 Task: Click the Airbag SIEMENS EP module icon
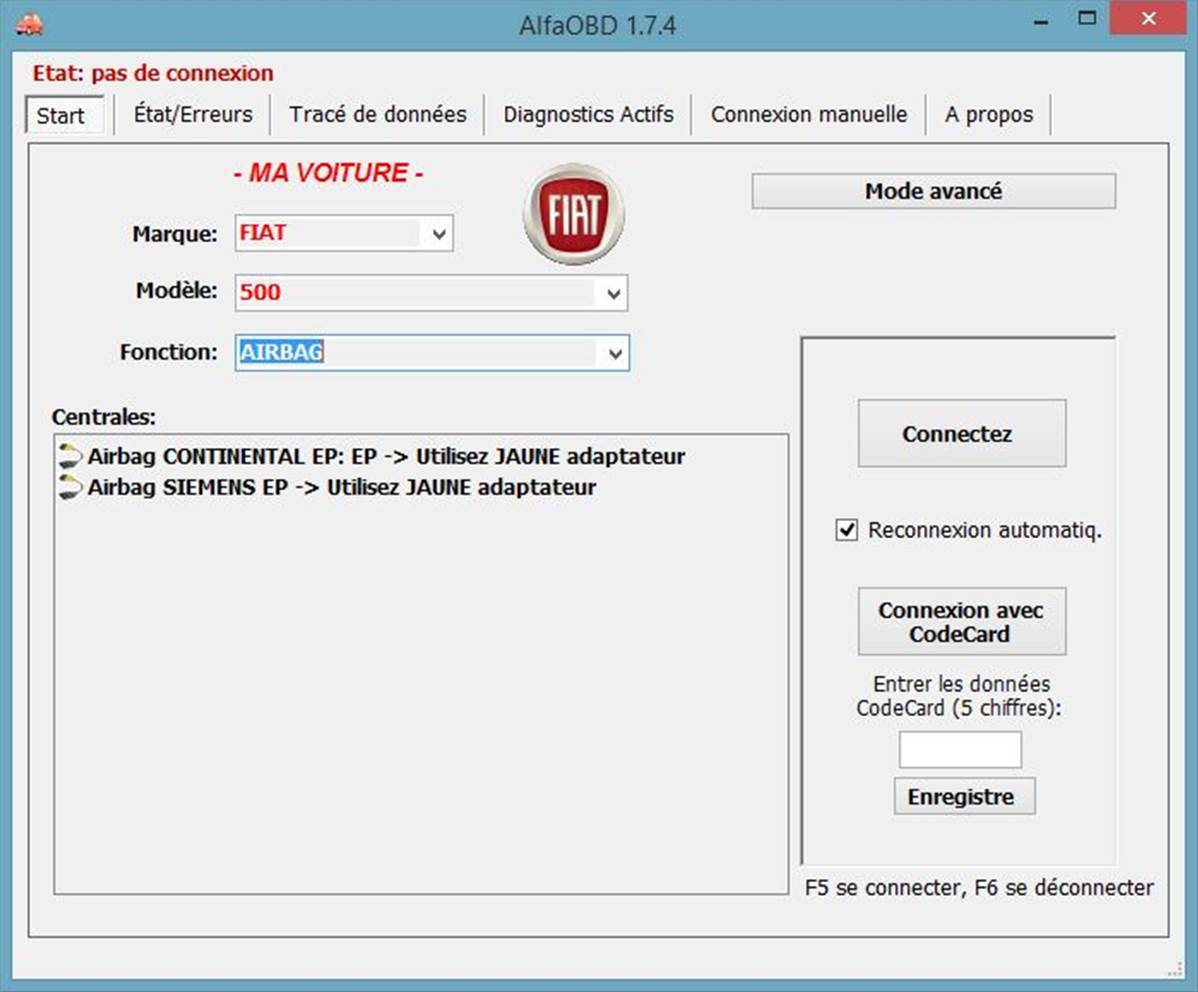coord(68,488)
